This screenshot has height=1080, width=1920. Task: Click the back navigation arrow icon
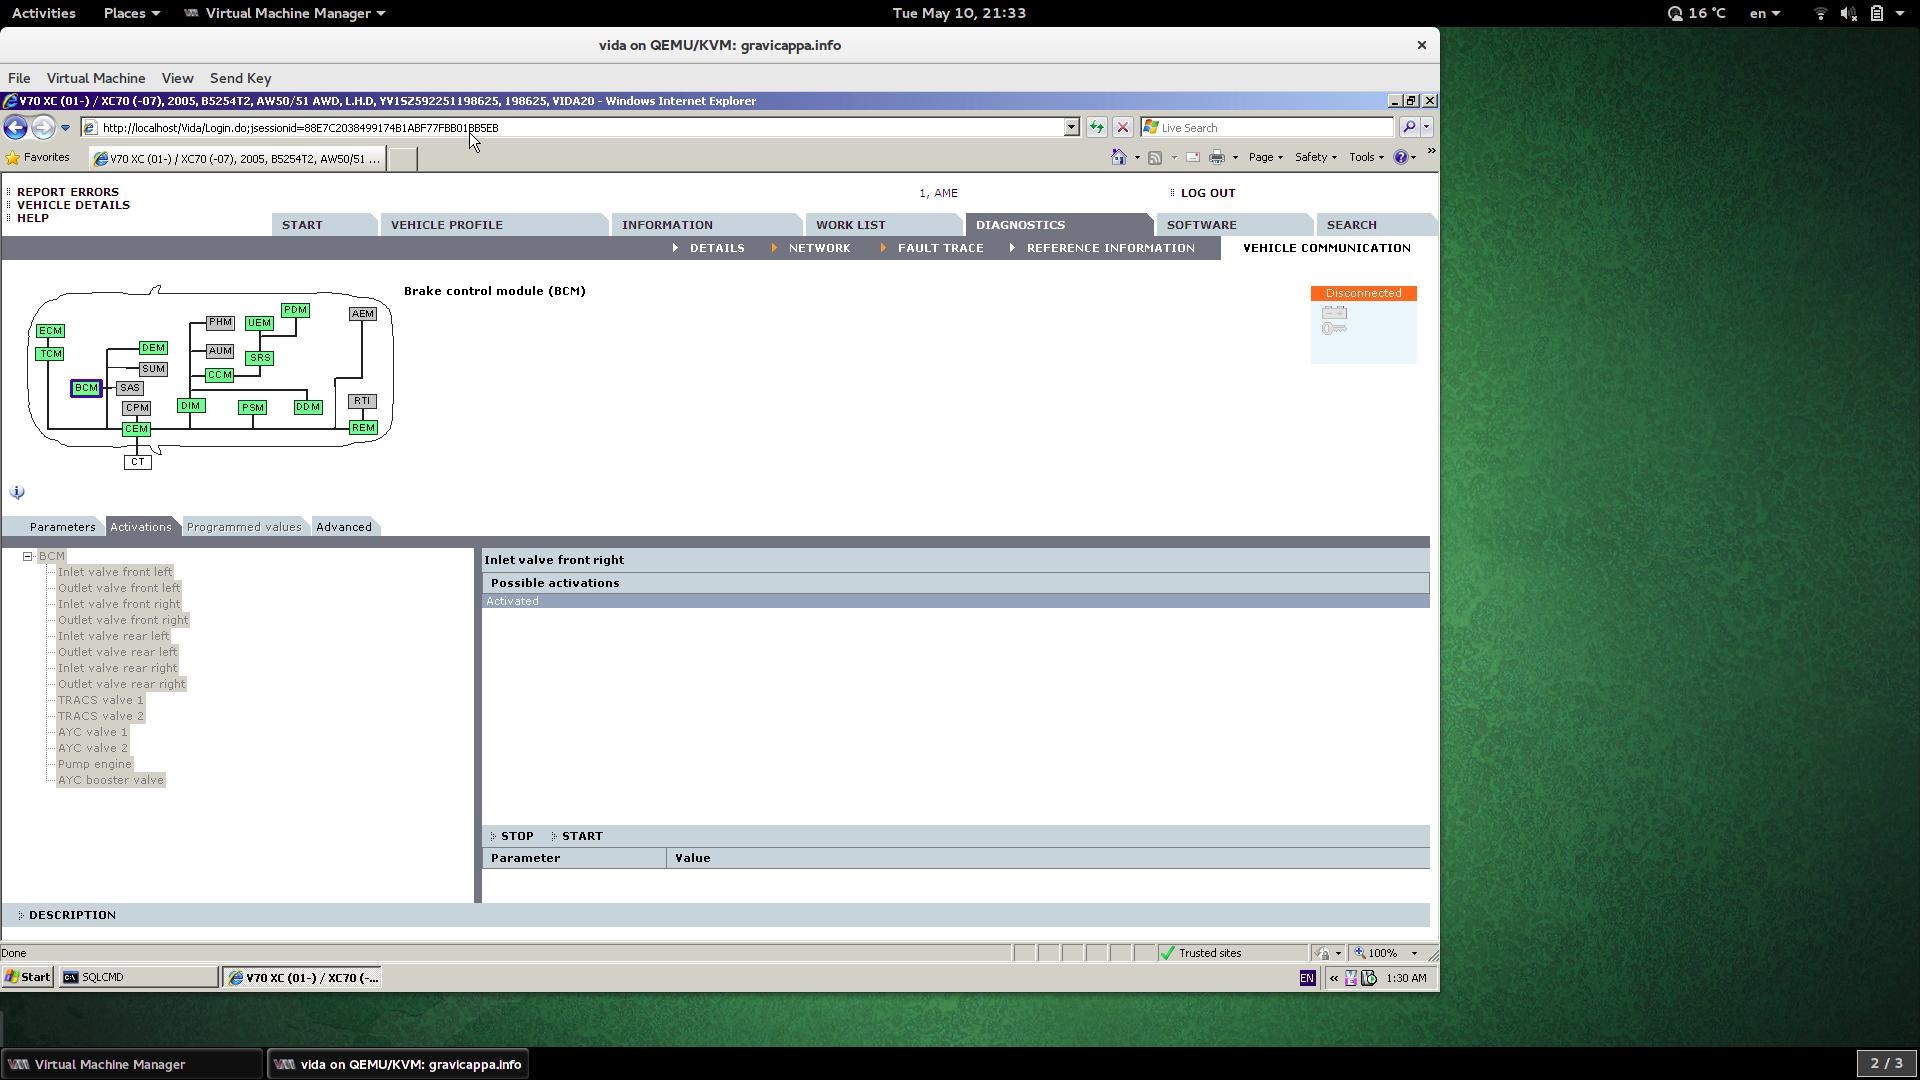pos(15,127)
